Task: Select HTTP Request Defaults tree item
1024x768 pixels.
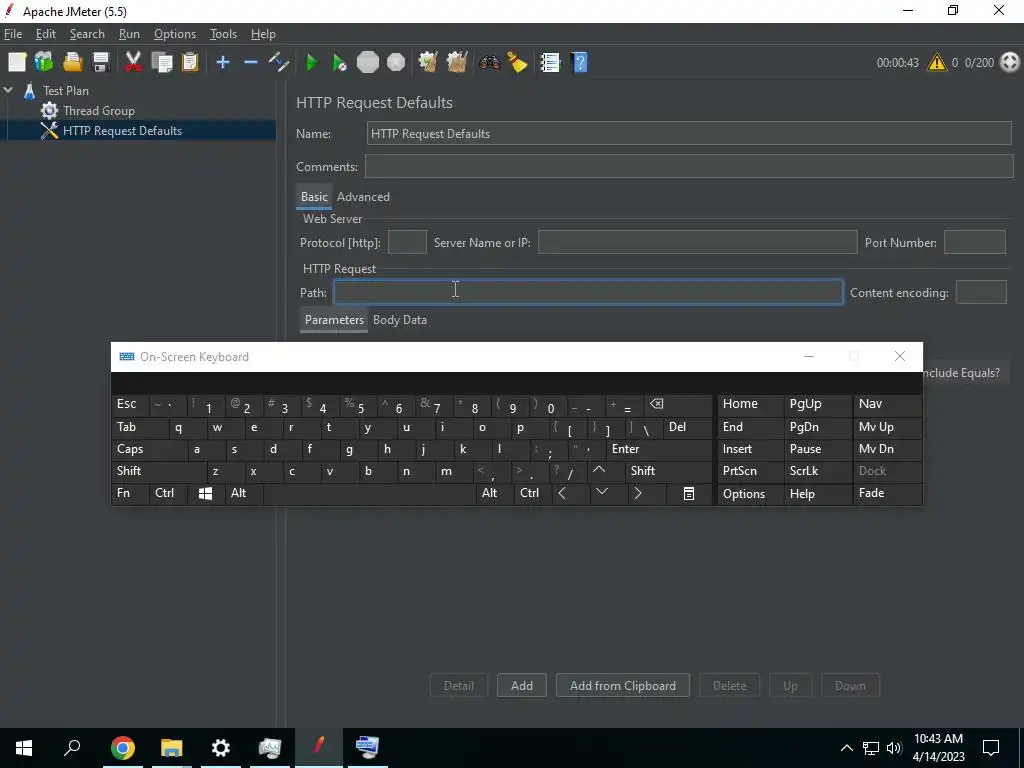Action: pos(122,131)
